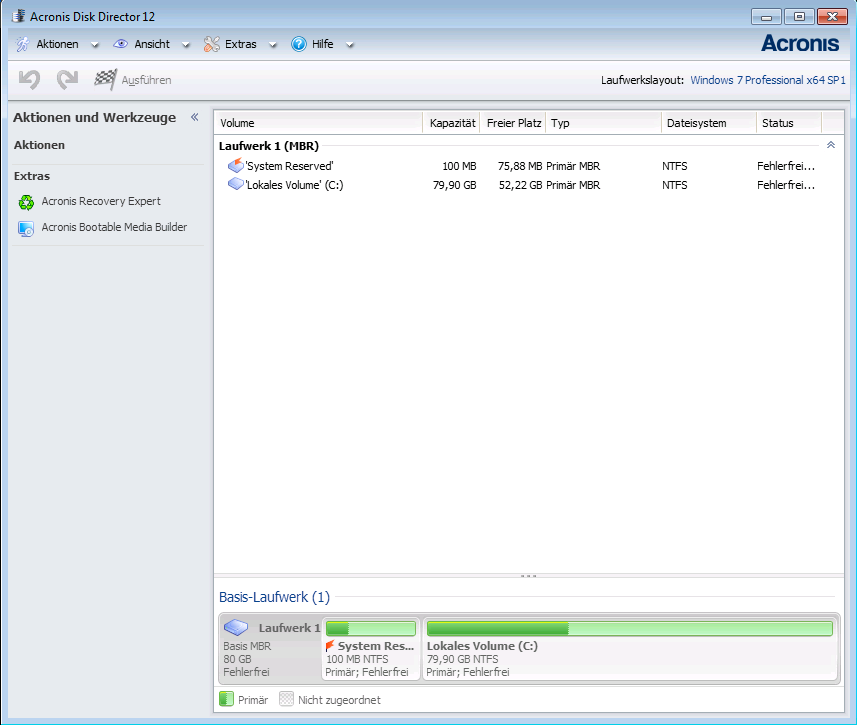This screenshot has height=725, width=857.
Task: Collapse the Laufwerk 1 (MBR) group
Action: [830, 145]
